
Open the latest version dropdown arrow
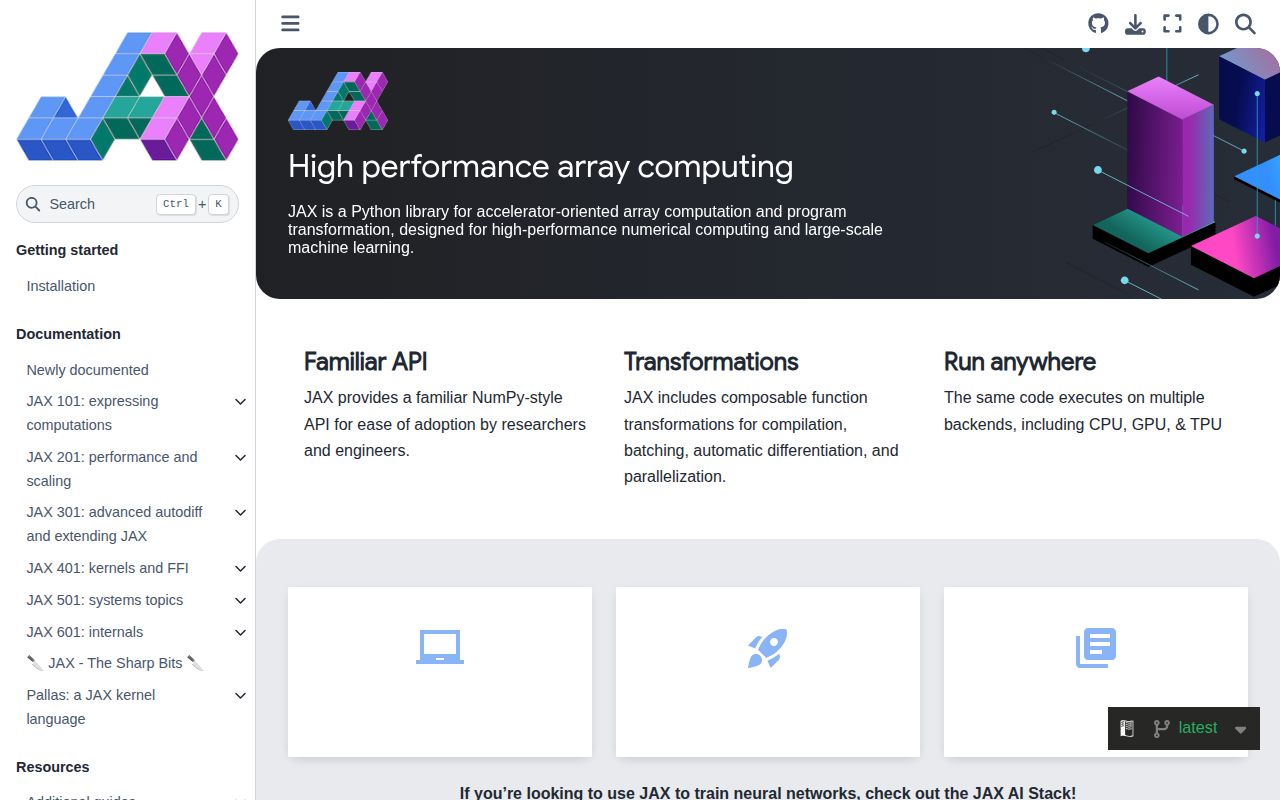point(1240,729)
